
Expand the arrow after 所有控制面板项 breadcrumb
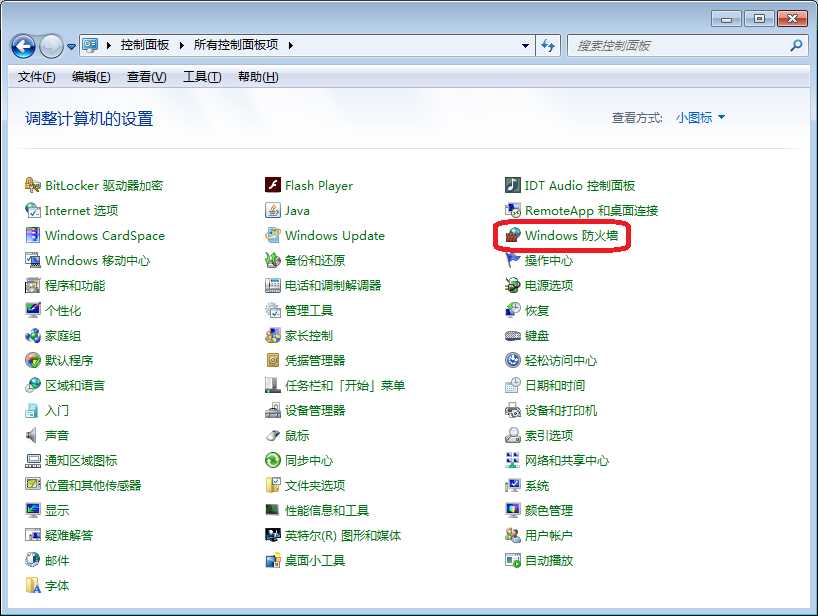pos(291,45)
